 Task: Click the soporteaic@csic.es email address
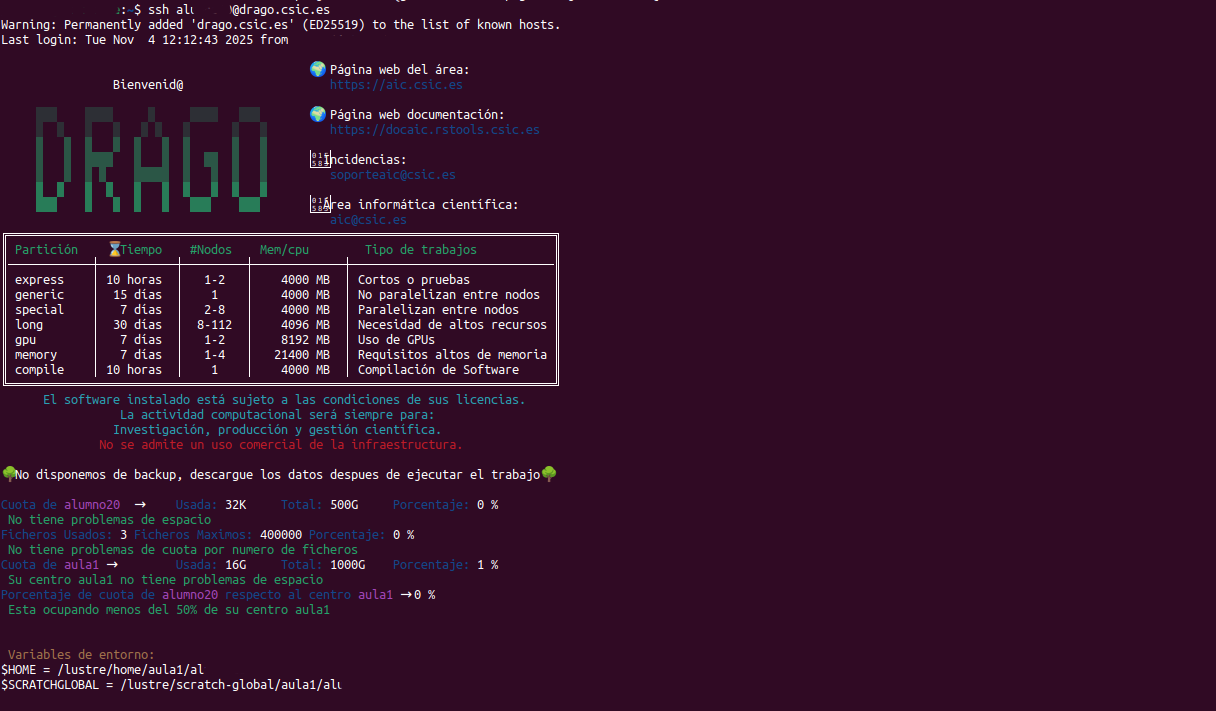(x=392, y=175)
